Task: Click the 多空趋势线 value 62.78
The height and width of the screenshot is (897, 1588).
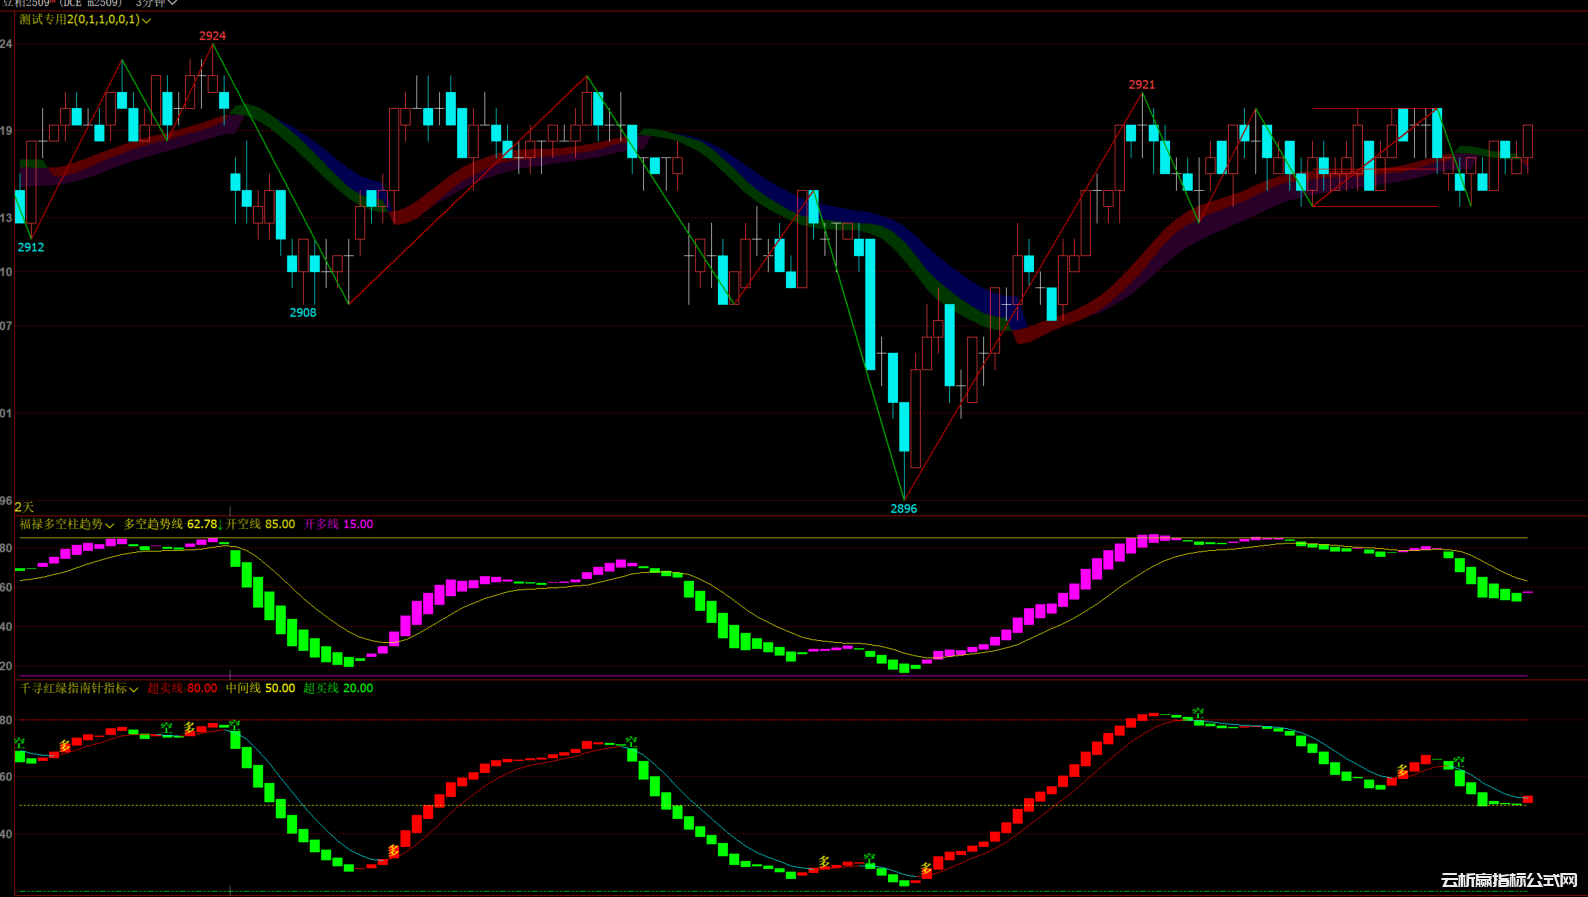Action: click(201, 525)
